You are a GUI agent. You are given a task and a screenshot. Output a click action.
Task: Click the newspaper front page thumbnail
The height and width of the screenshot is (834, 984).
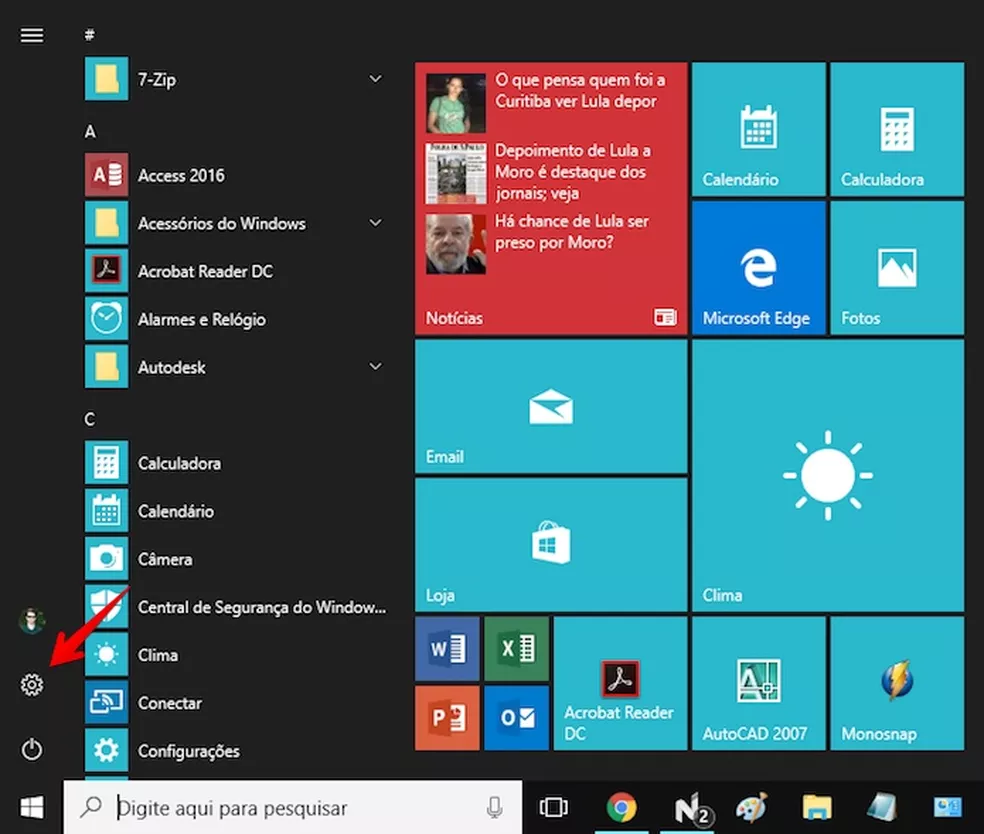(x=456, y=173)
